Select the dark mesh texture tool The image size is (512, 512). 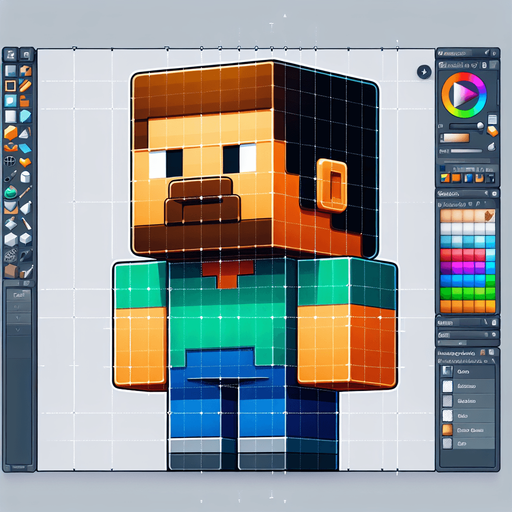(10, 255)
